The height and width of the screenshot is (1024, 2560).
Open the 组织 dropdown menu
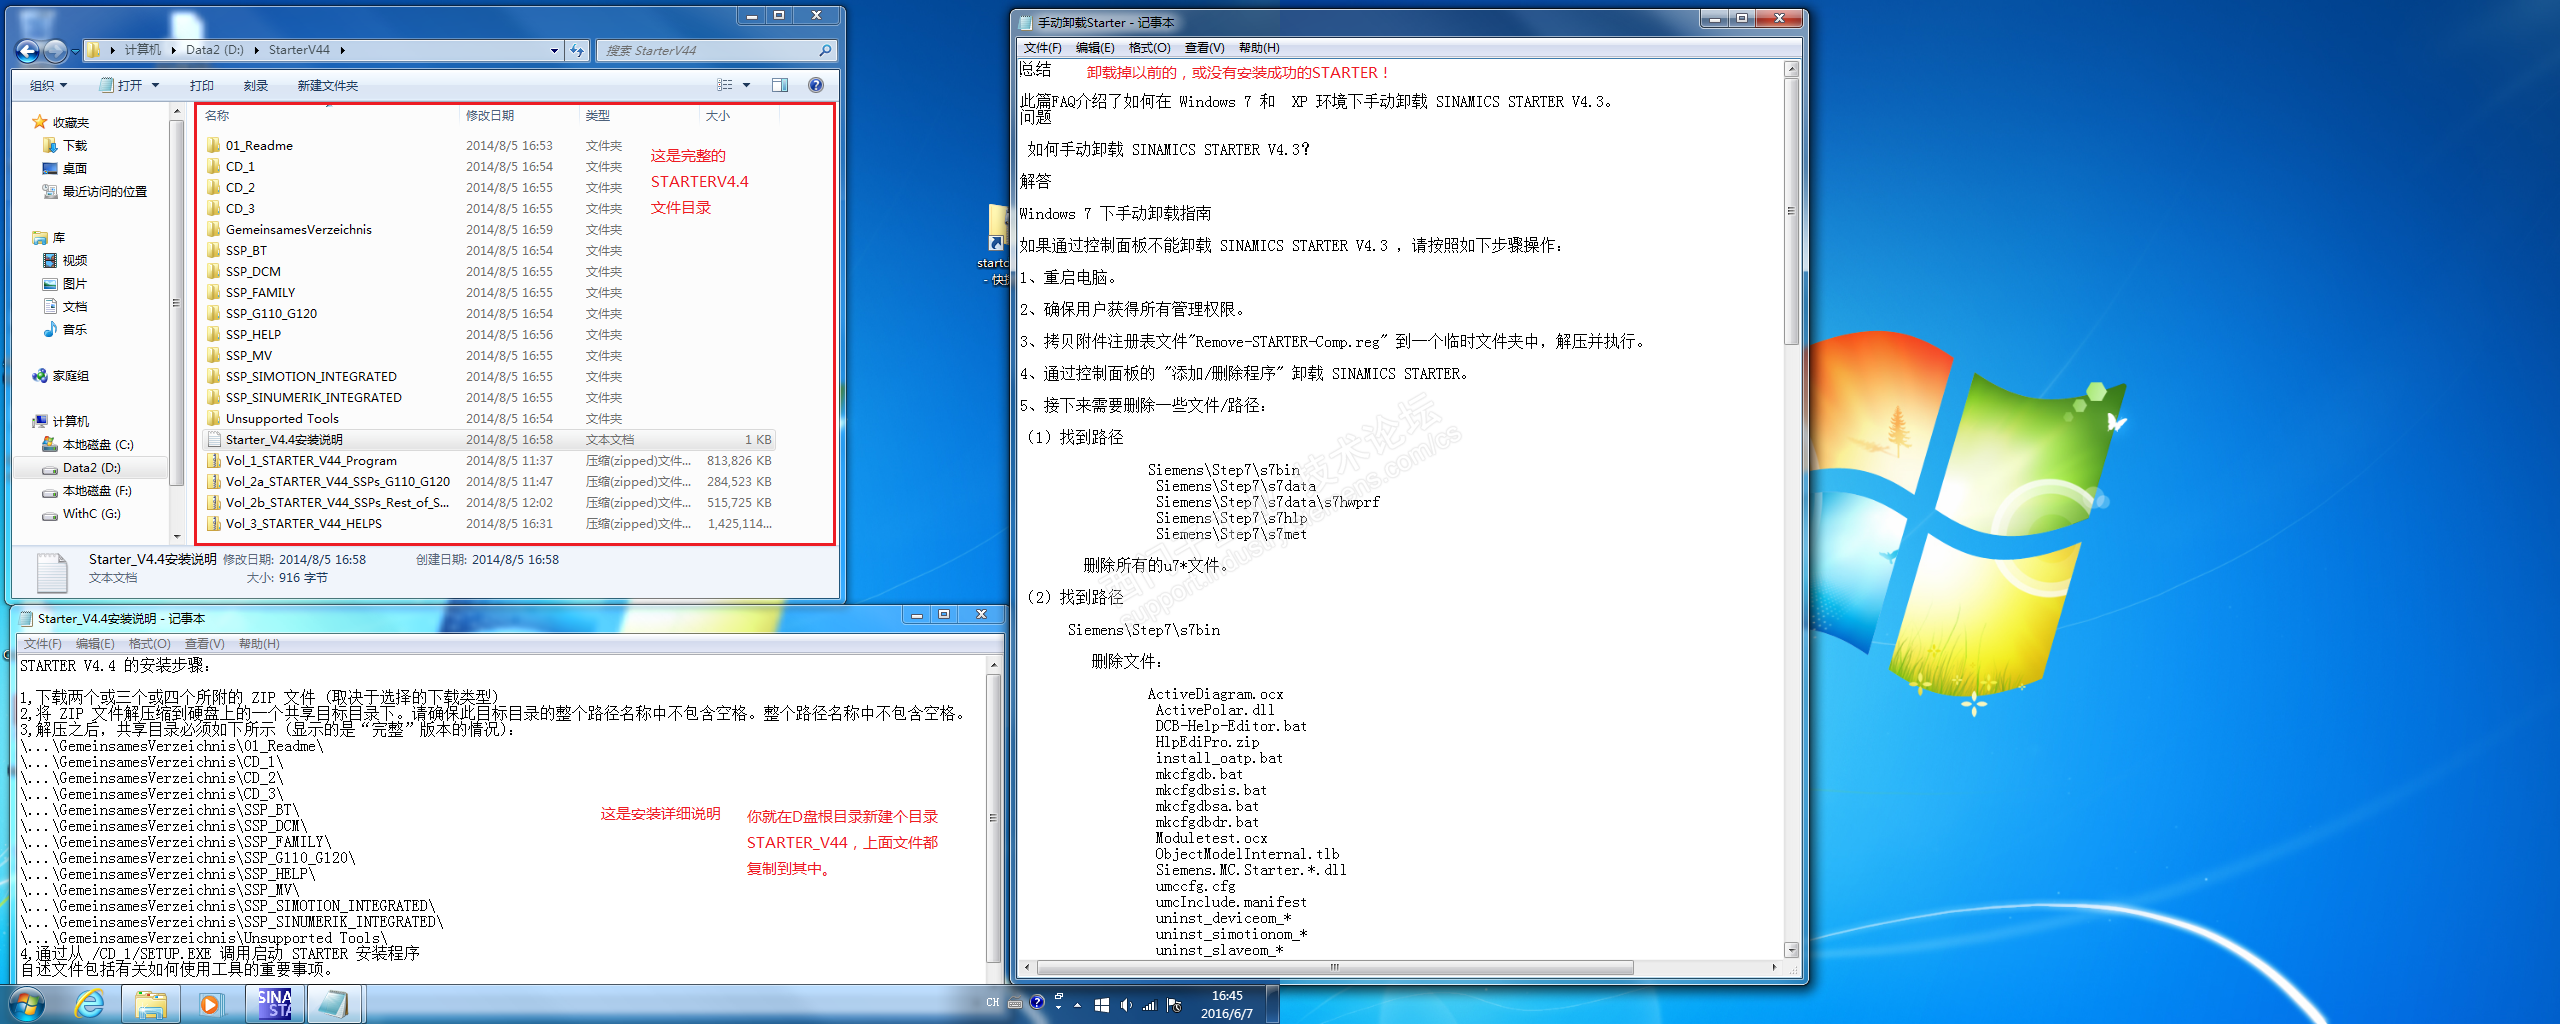point(48,85)
